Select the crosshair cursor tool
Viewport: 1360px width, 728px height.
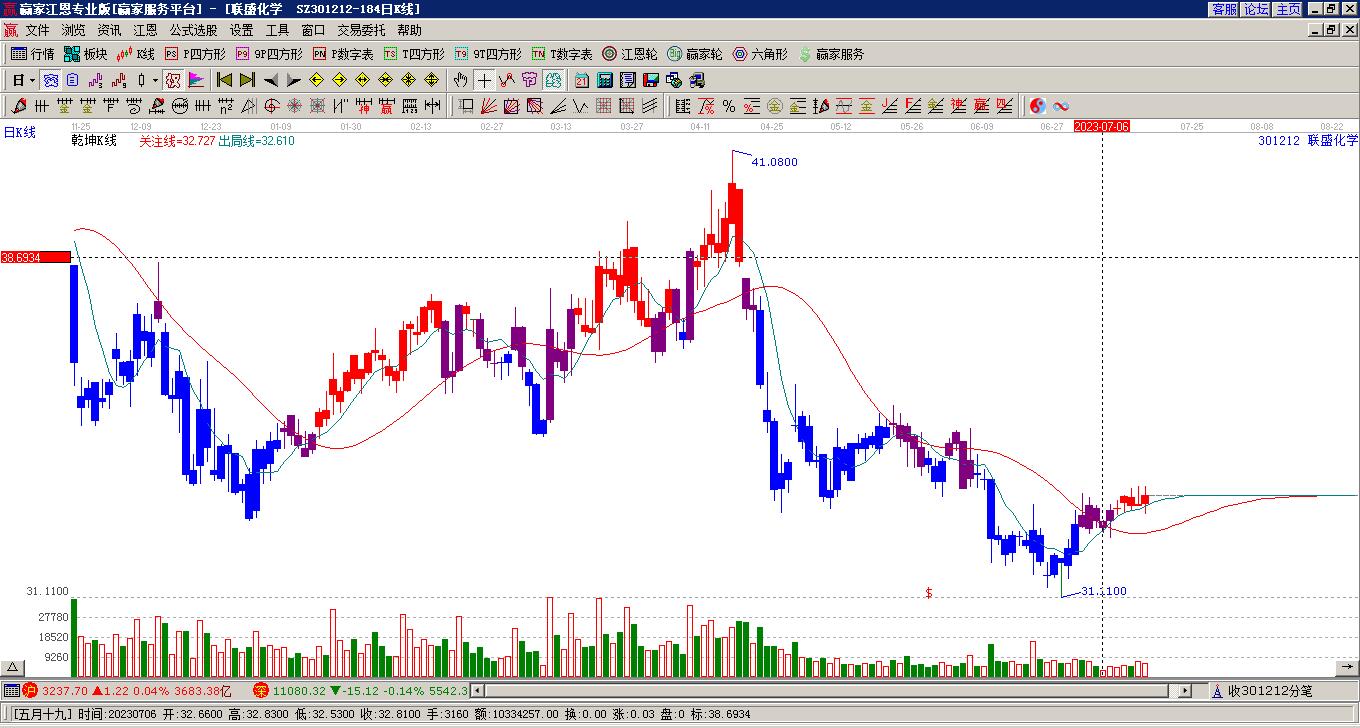click(x=484, y=80)
